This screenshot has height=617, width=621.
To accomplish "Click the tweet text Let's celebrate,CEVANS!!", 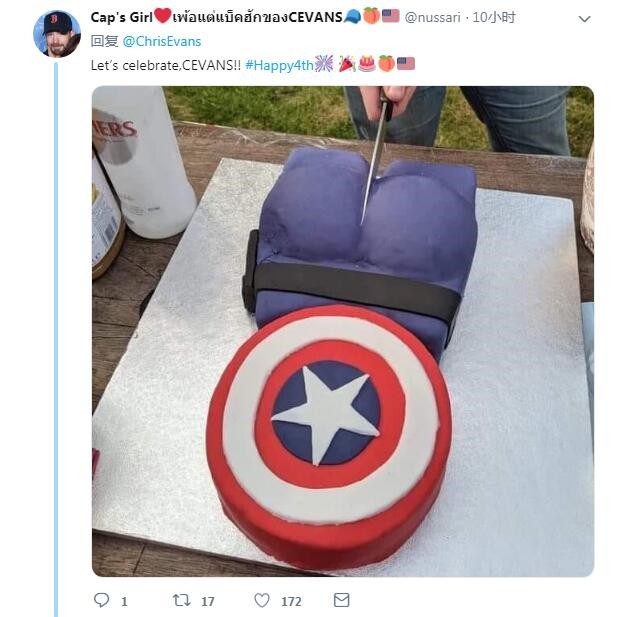I will click(166, 65).
